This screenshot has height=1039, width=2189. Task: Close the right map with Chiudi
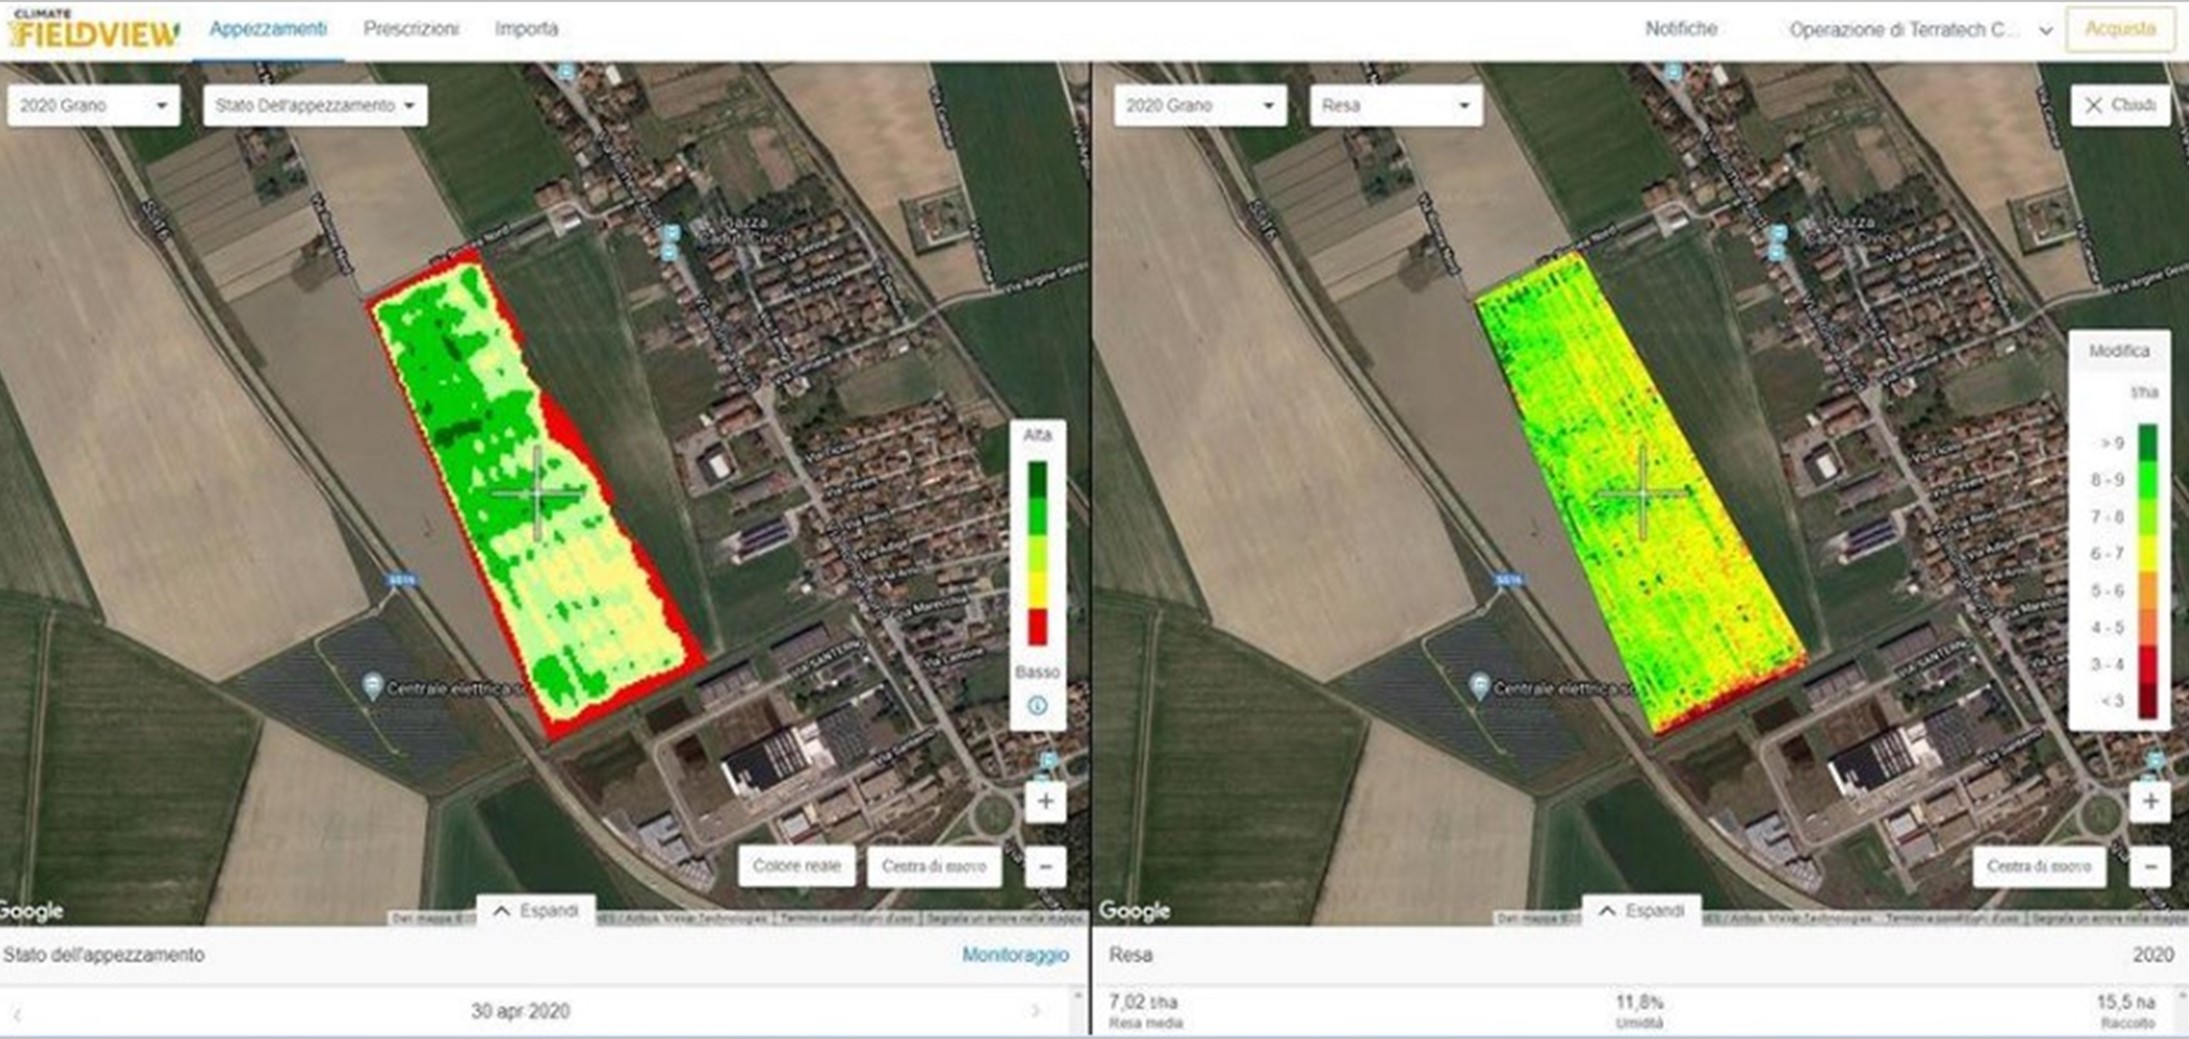[2119, 106]
